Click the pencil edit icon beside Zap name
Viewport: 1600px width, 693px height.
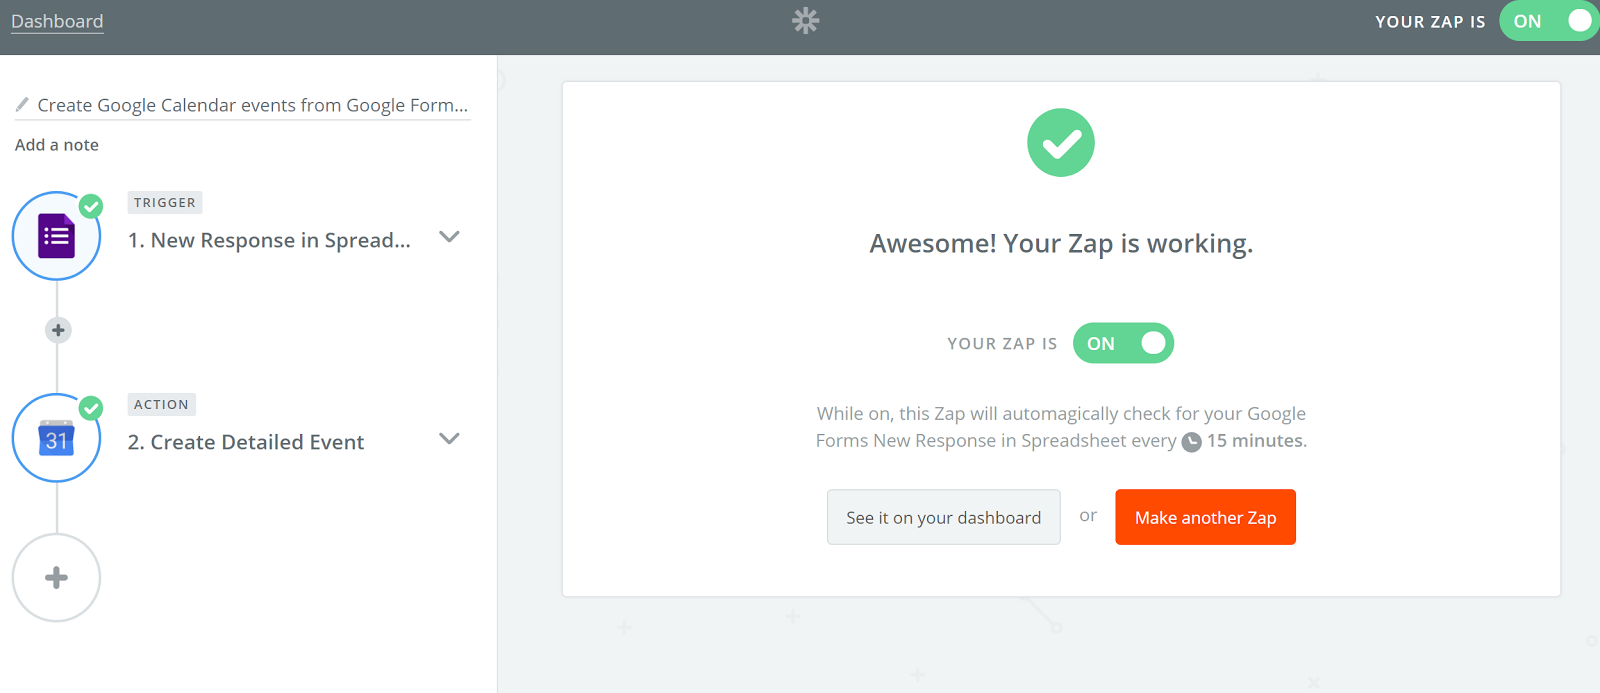click(22, 104)
